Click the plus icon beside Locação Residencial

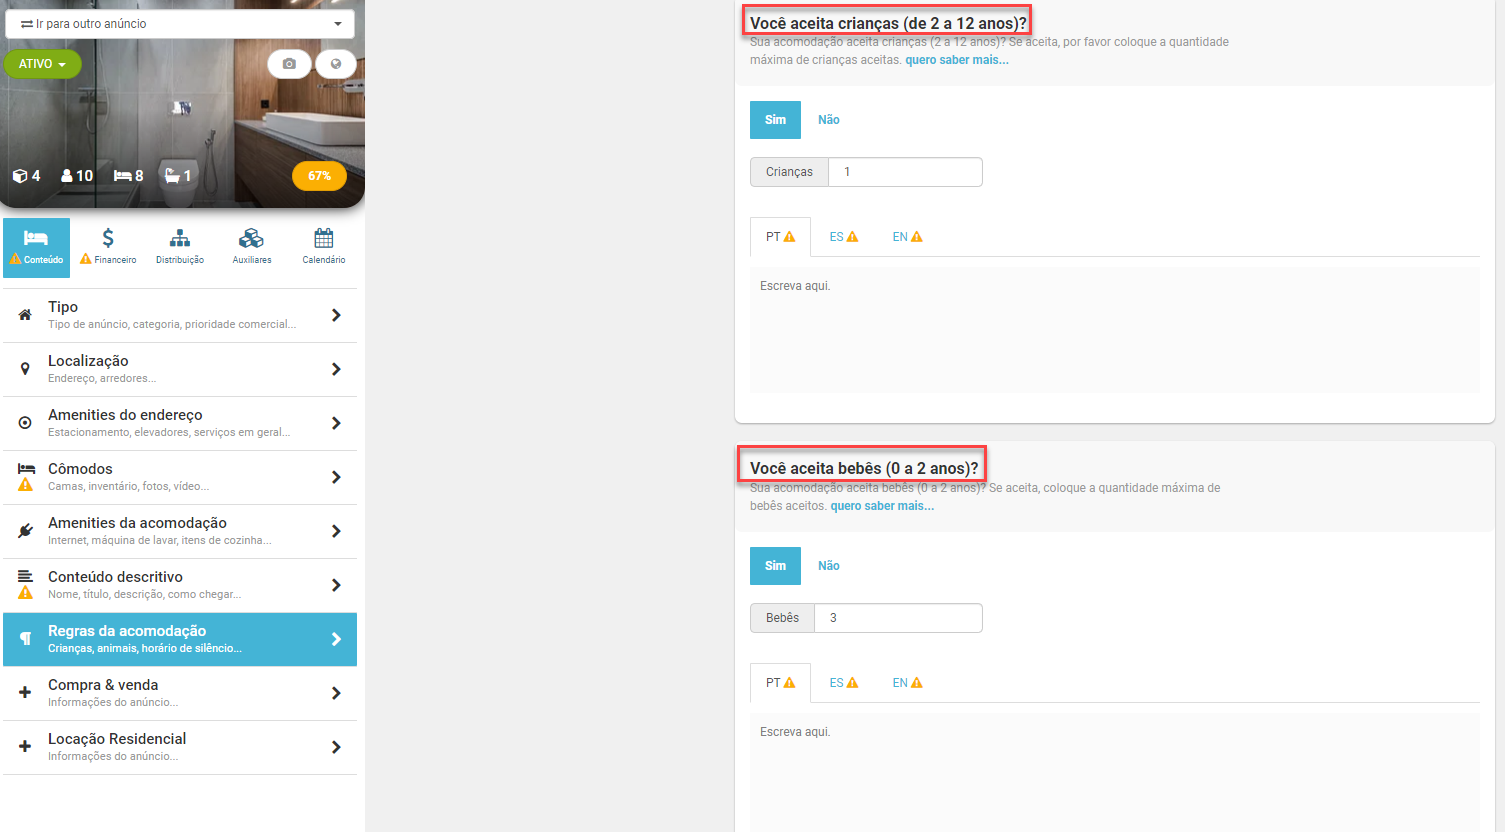tap(25, 747)
